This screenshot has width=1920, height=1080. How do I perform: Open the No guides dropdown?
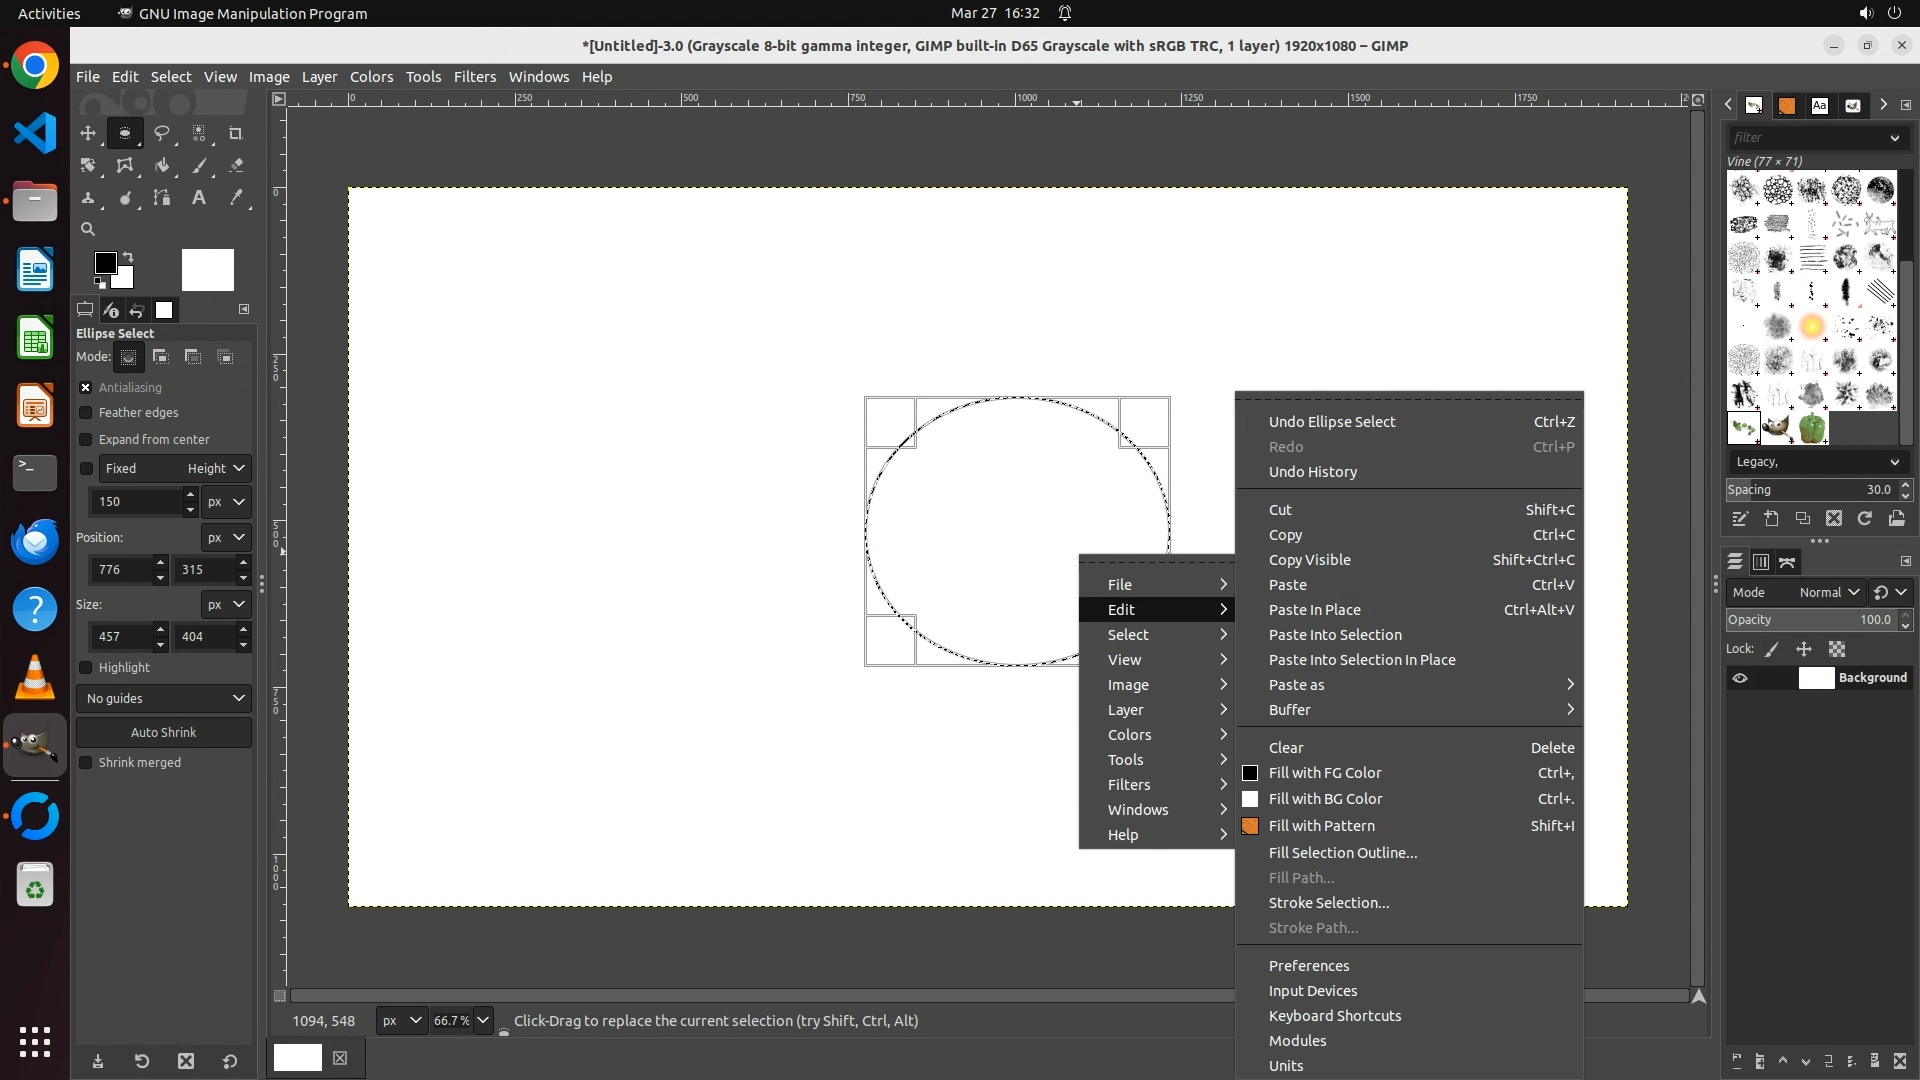164,698
